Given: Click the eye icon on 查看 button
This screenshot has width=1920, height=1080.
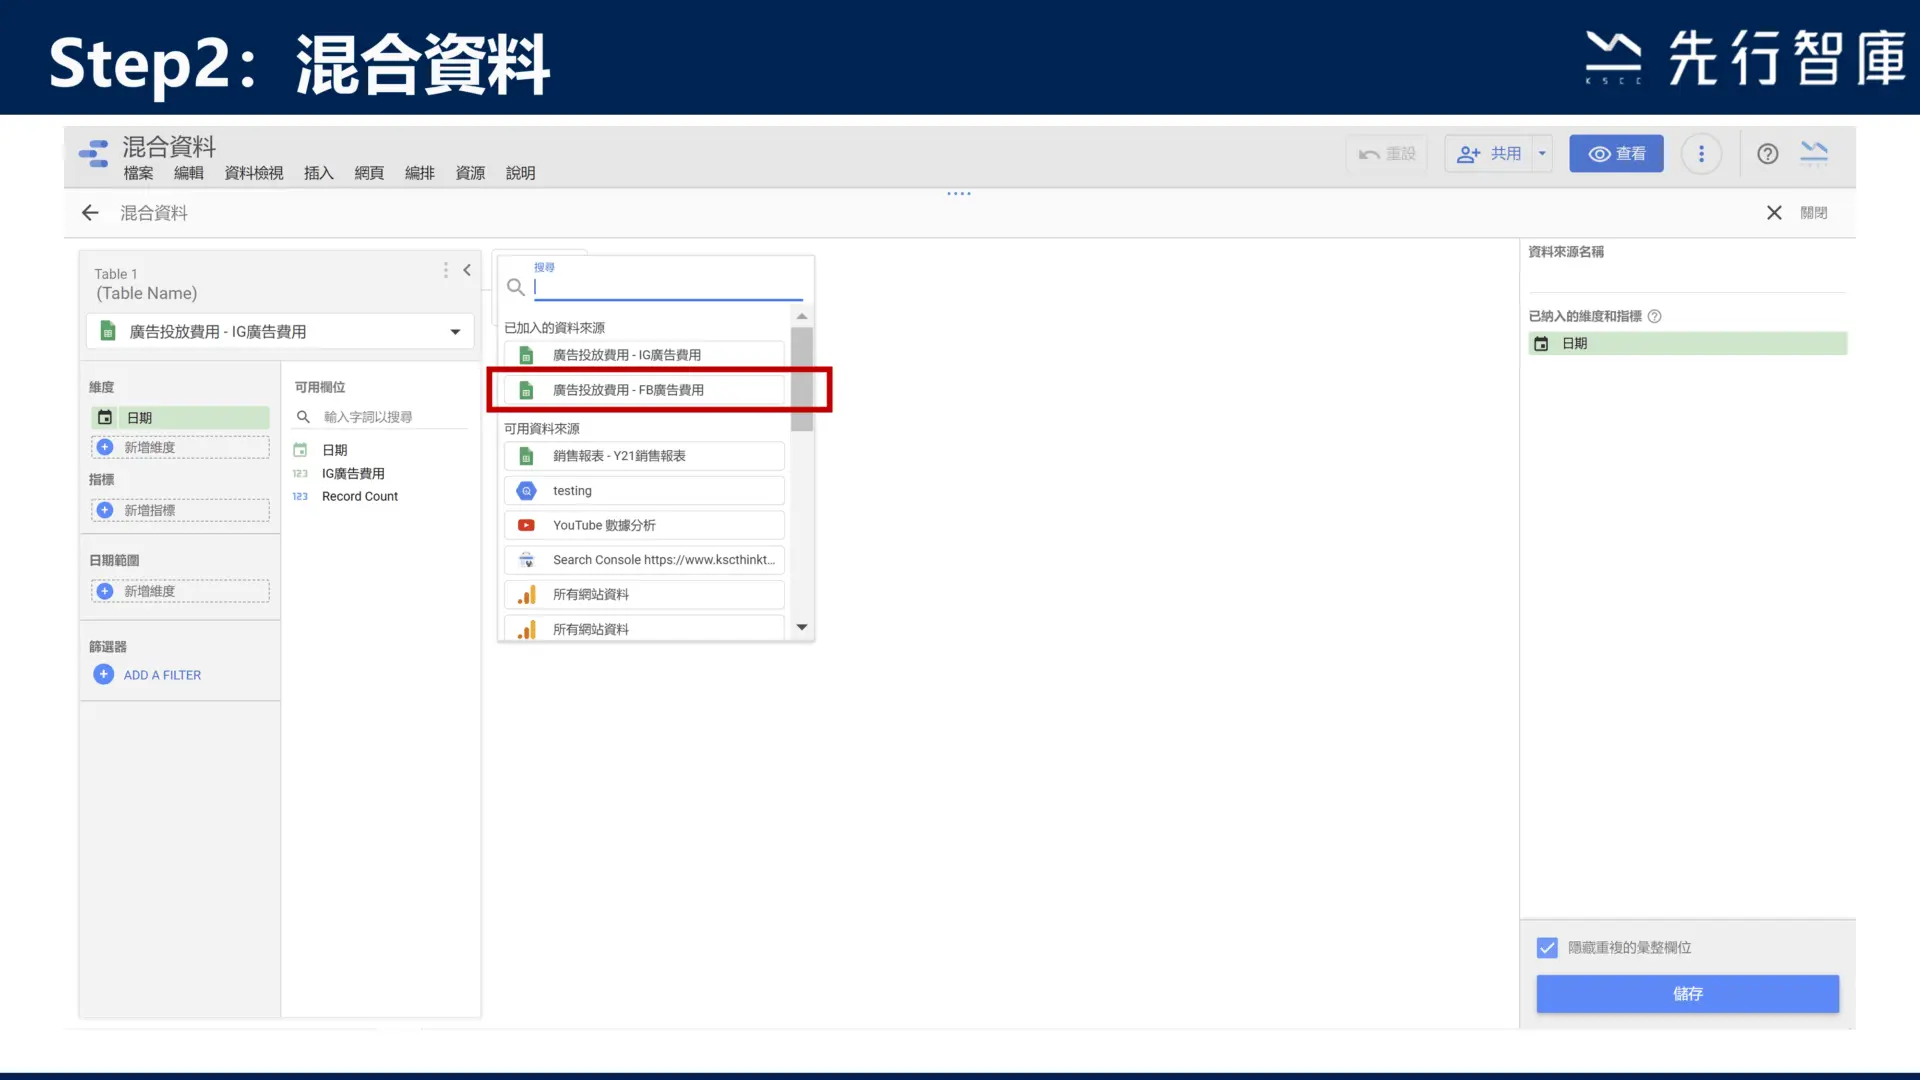Looking at the screenshot, I should [x=1599, y=154].
